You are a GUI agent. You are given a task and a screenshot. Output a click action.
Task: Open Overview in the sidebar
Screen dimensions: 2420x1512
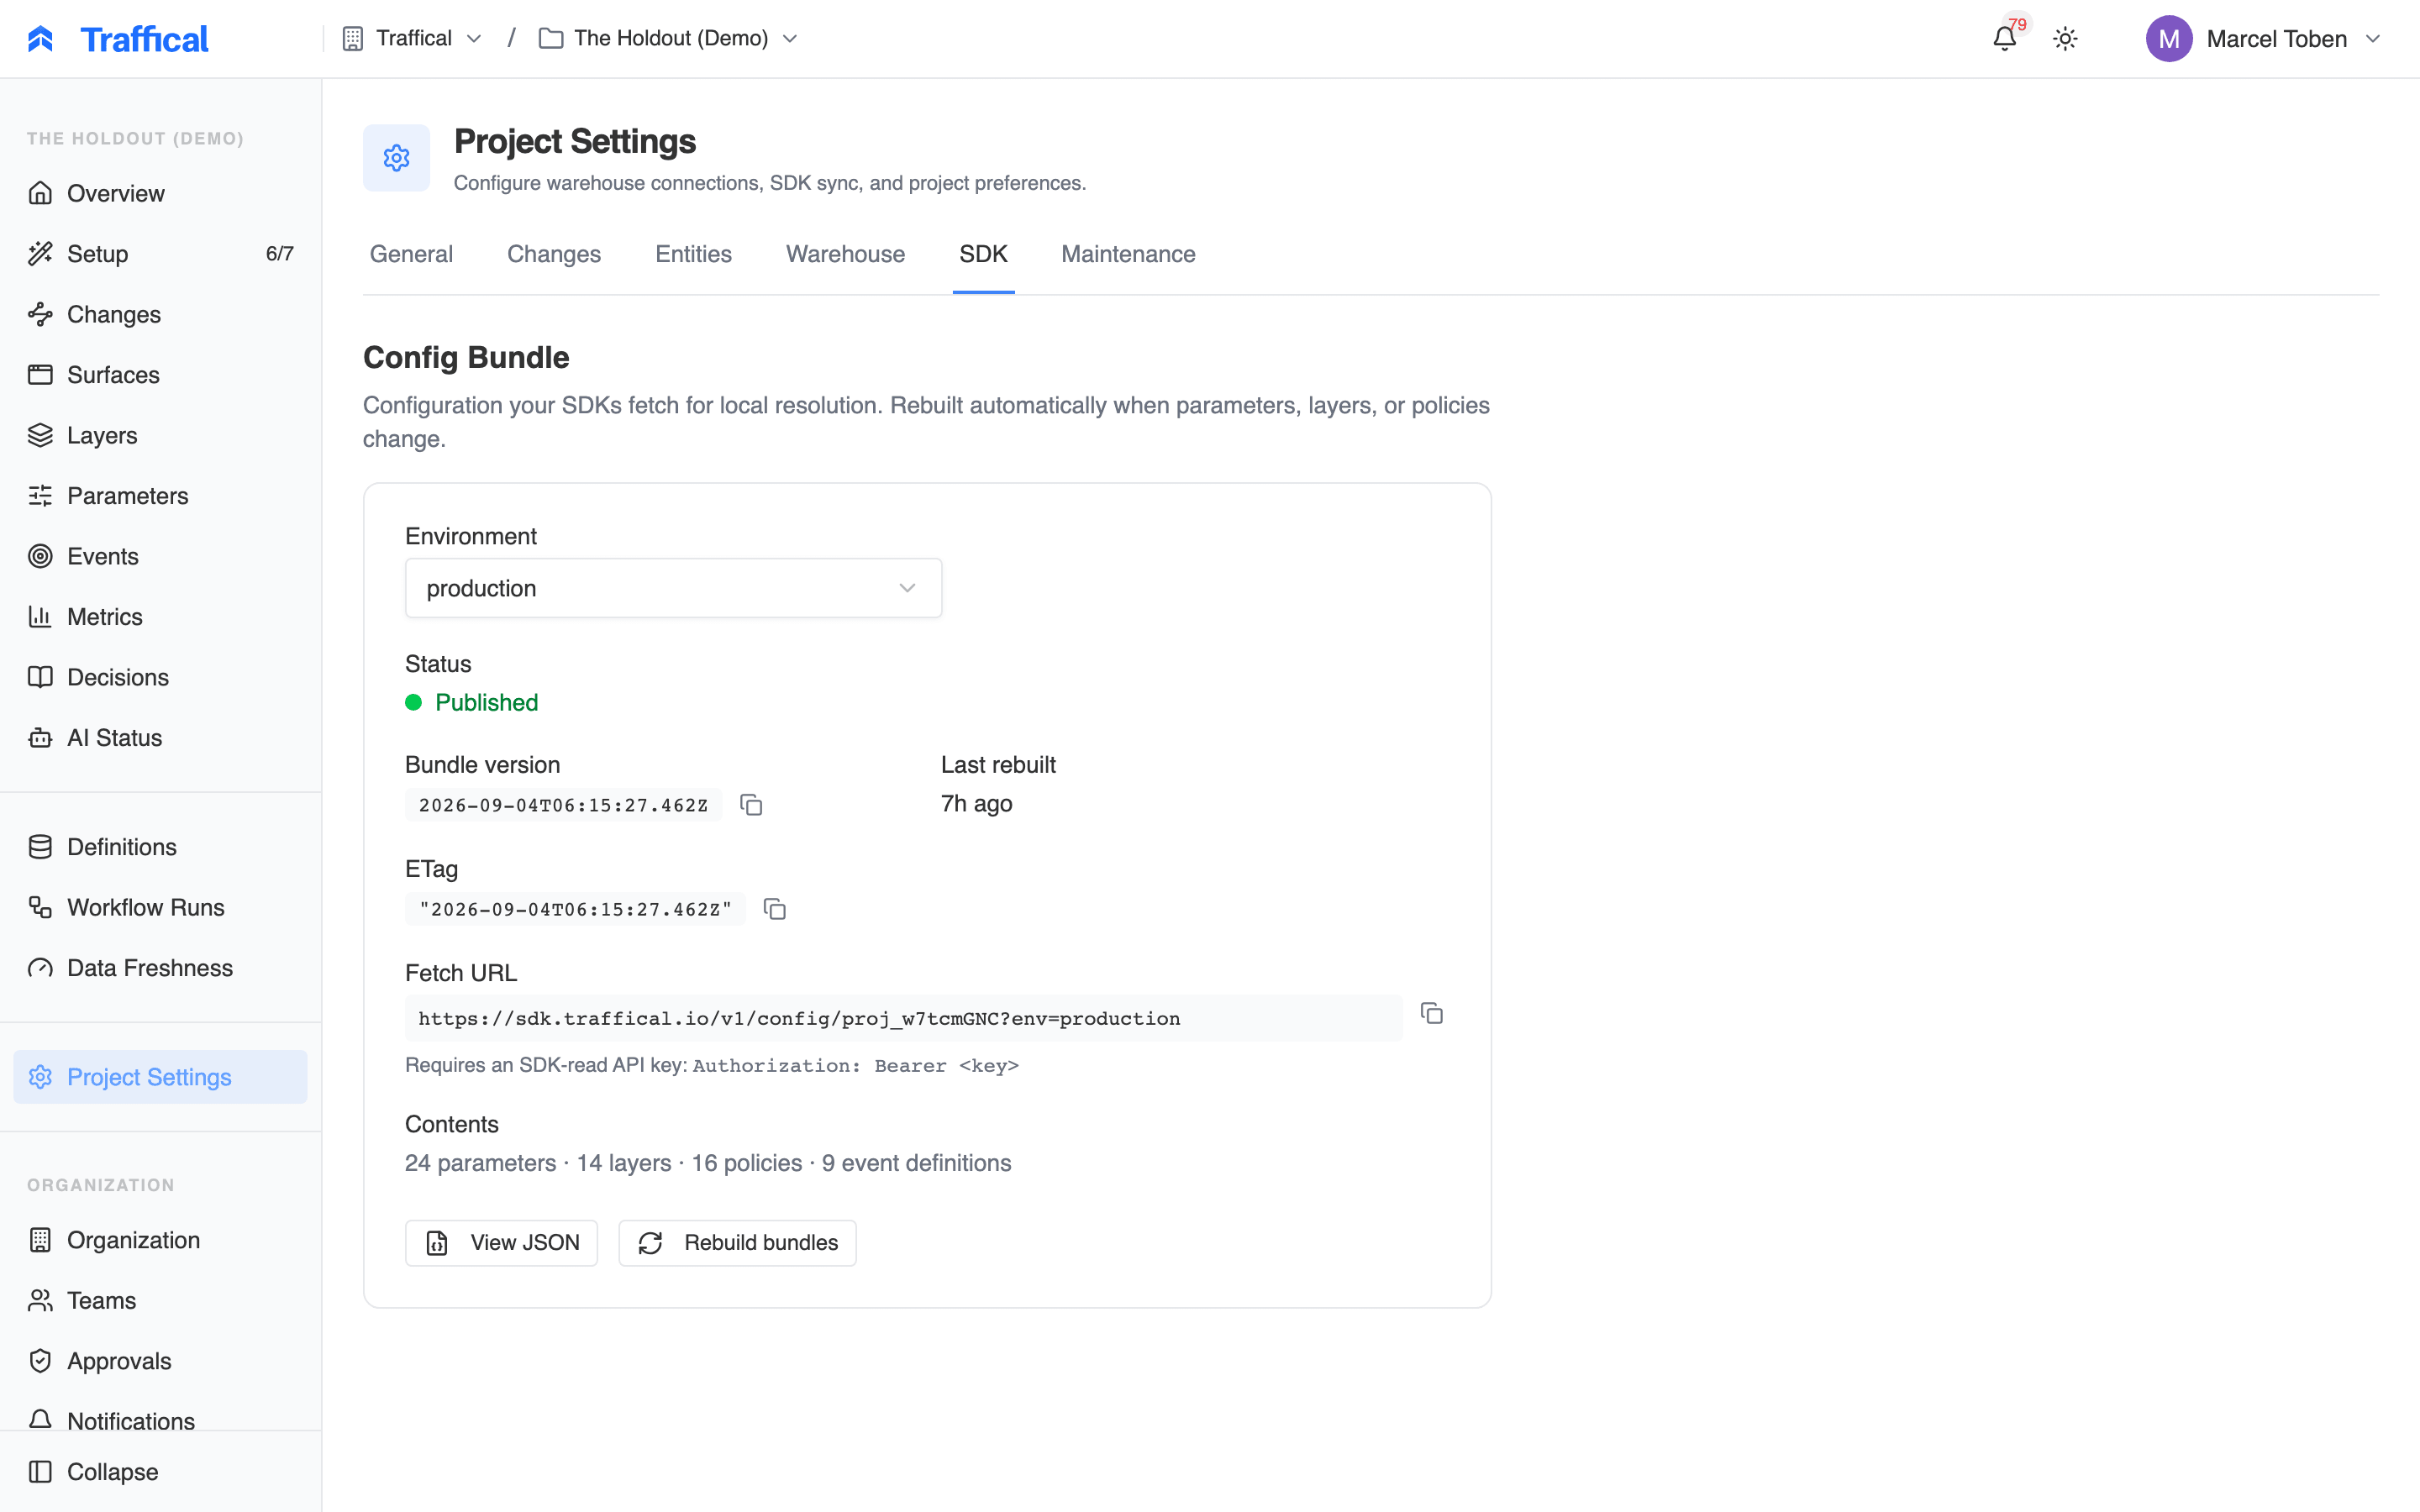pos(161,193)
